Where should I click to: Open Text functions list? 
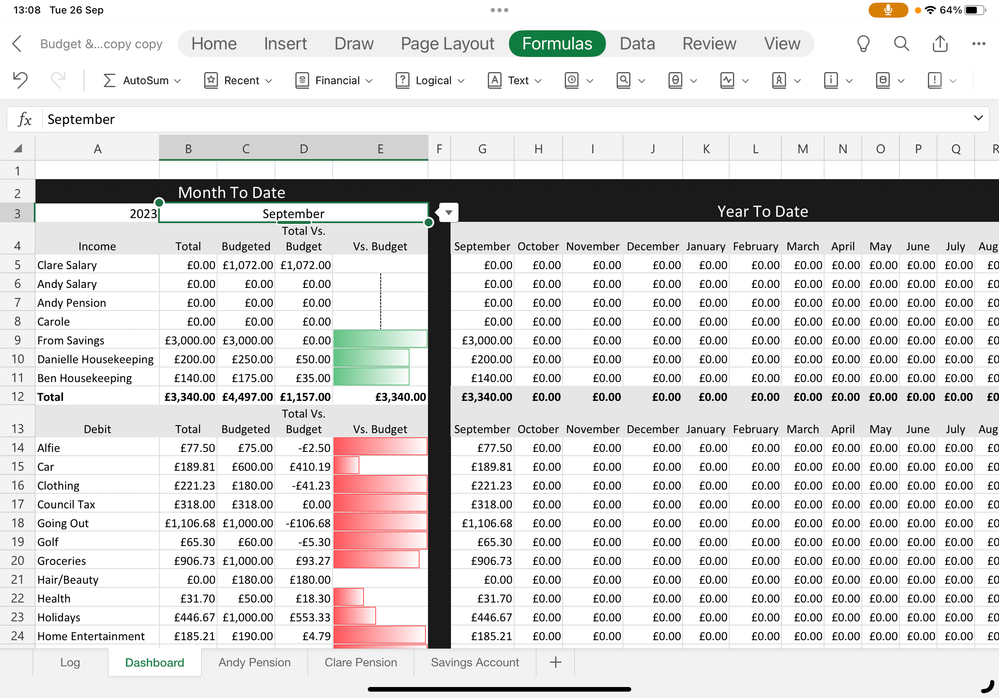(515, 80)
